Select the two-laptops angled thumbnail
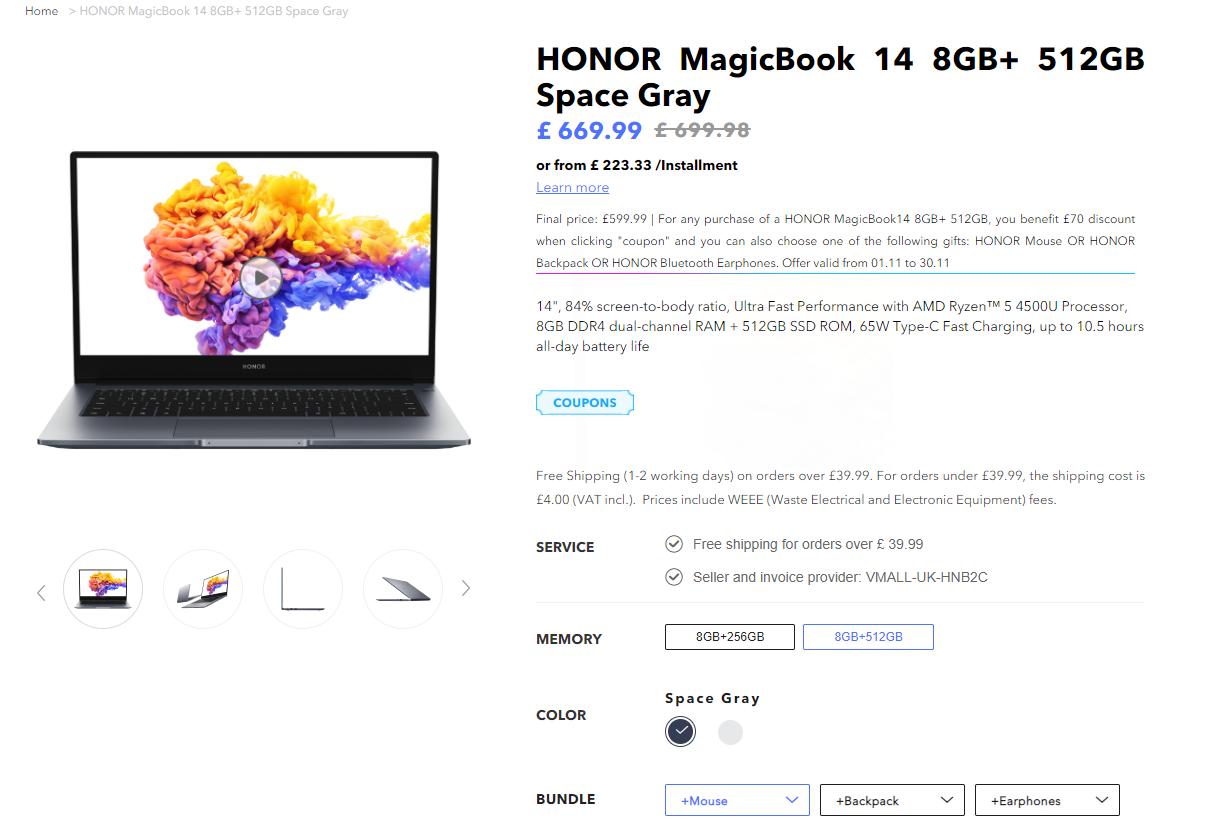Image resolution: width=1227 pixels, height=822 pixels. 203,589
